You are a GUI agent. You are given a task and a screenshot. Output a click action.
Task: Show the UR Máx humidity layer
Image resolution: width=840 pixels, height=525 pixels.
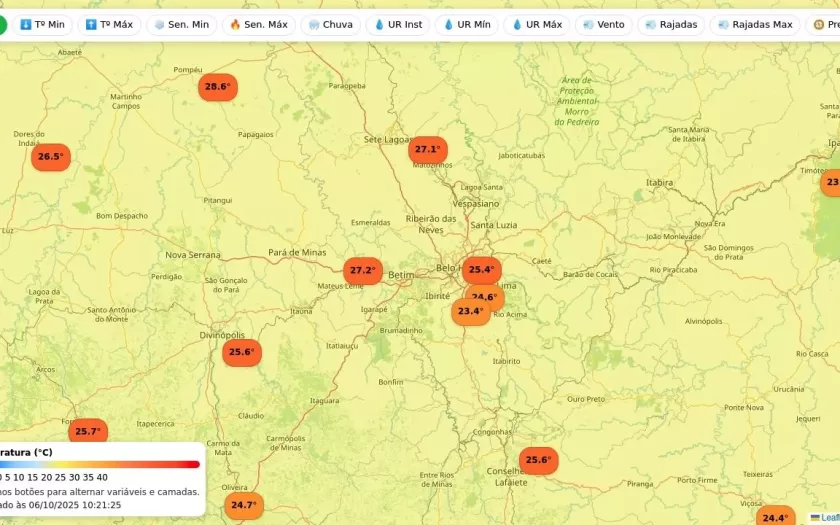click(x=536, y=24)
